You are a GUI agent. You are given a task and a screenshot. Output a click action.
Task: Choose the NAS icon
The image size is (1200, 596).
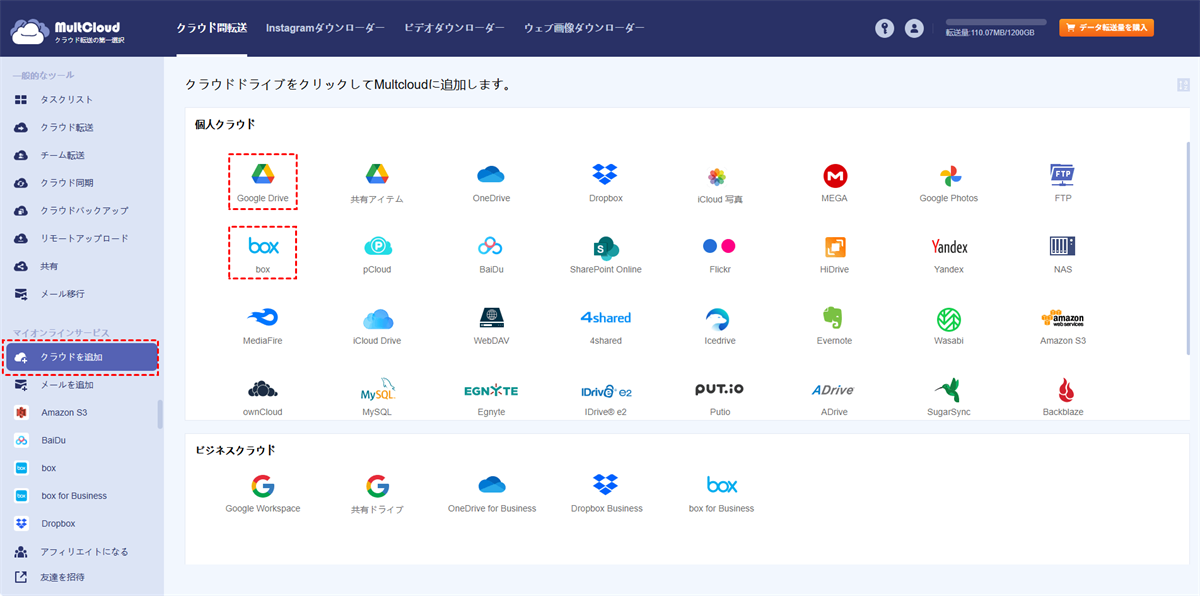coord(1062,254)
